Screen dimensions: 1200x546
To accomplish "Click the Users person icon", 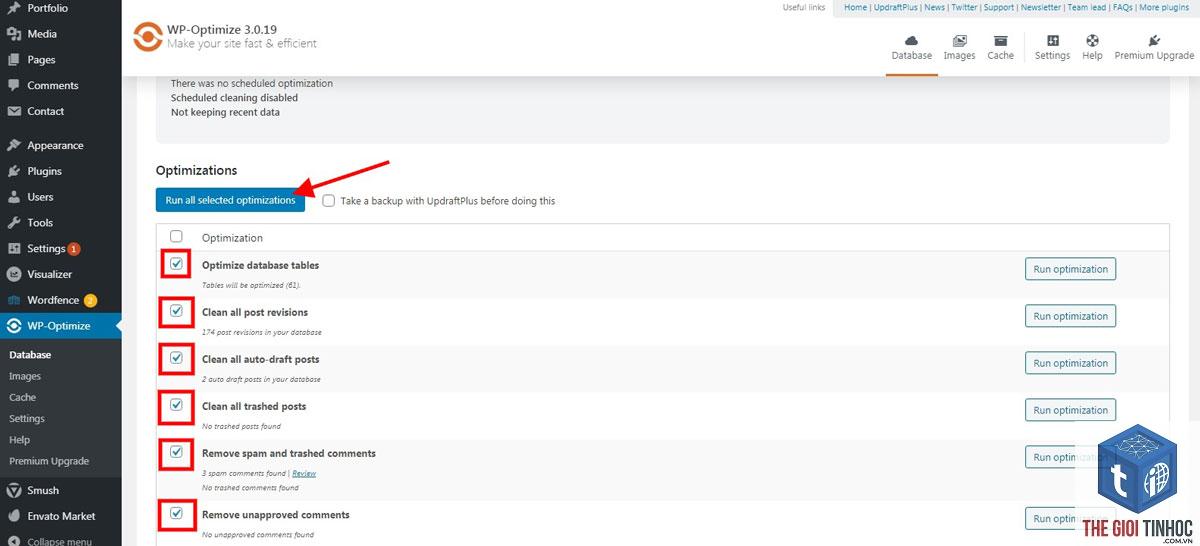I will pyautogui.click(x=14, y=197).
